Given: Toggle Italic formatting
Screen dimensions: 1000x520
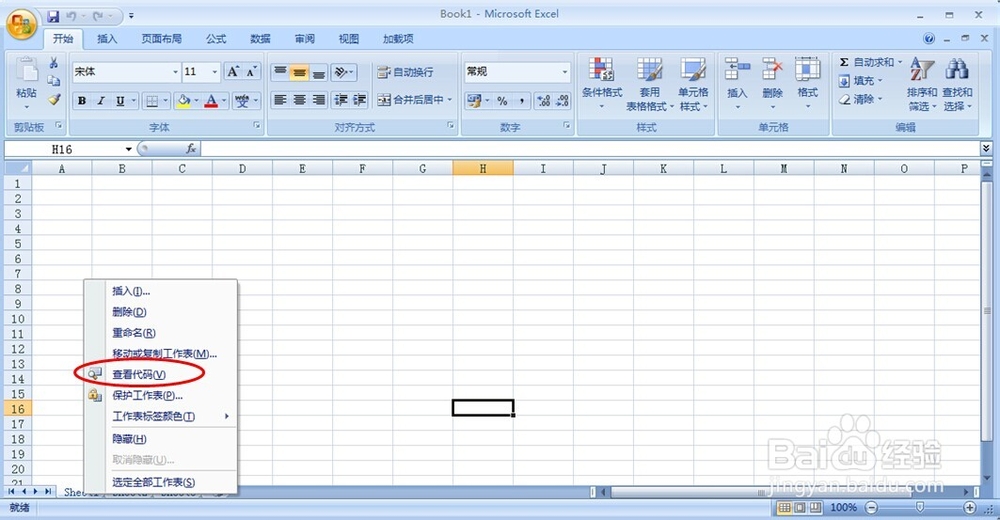Looking at the screenshot, I should point(101,101).
